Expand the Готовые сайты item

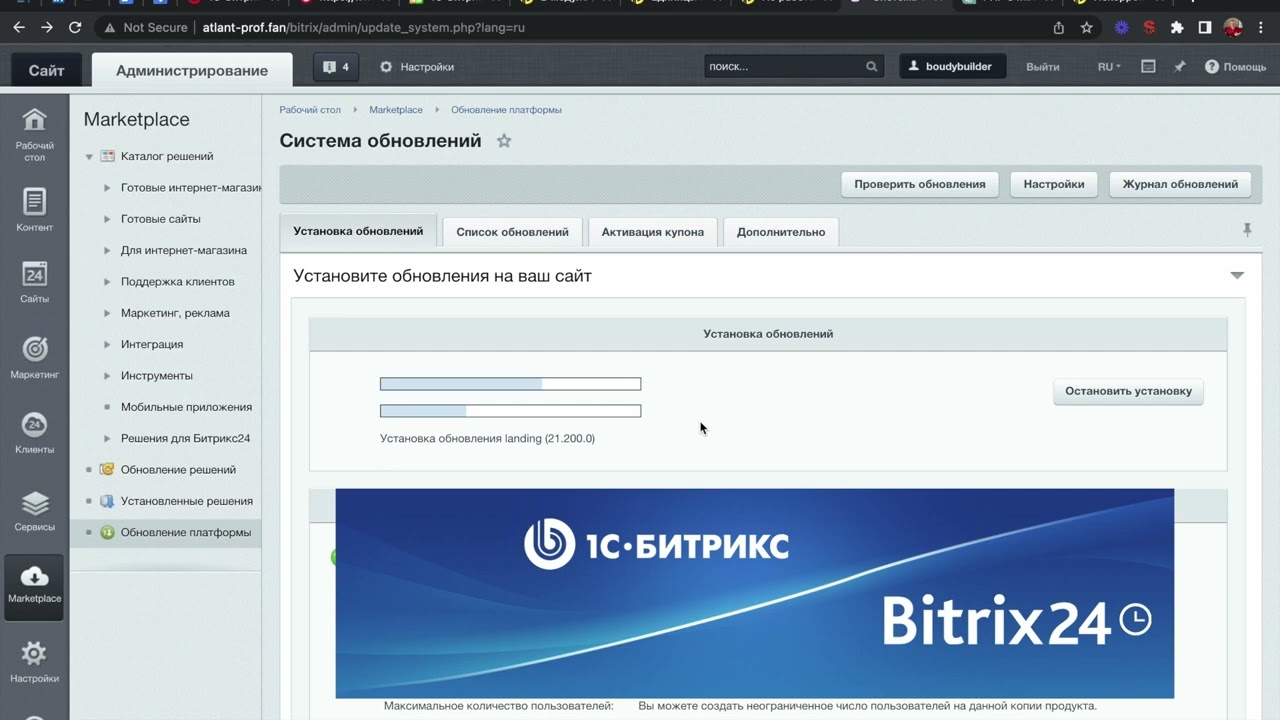pos(108,219)
